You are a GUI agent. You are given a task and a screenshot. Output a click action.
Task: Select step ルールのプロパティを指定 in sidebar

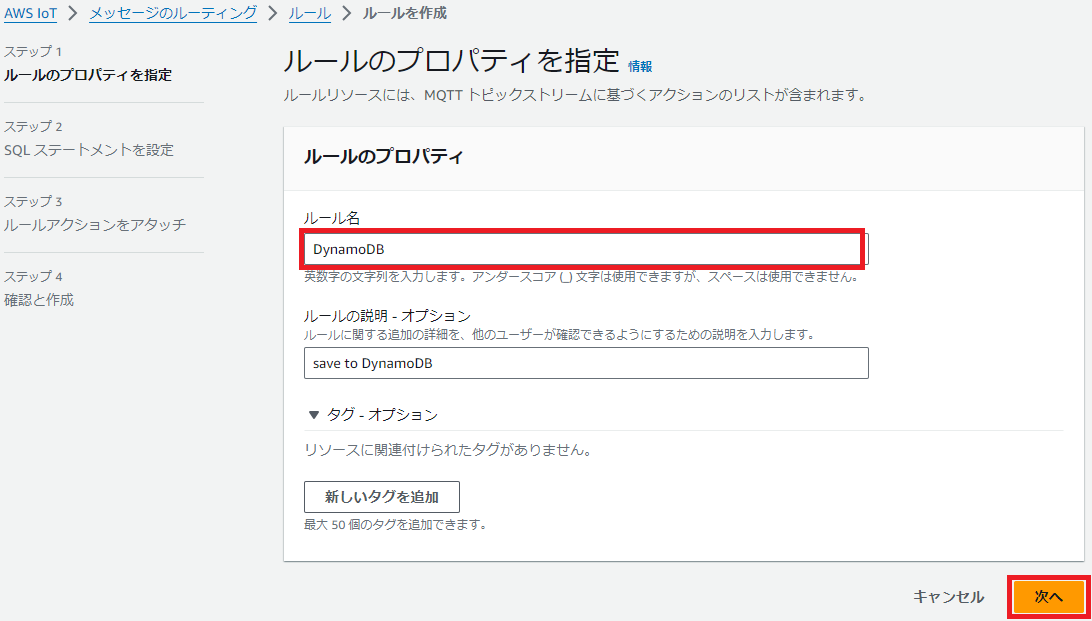point(88,75)
